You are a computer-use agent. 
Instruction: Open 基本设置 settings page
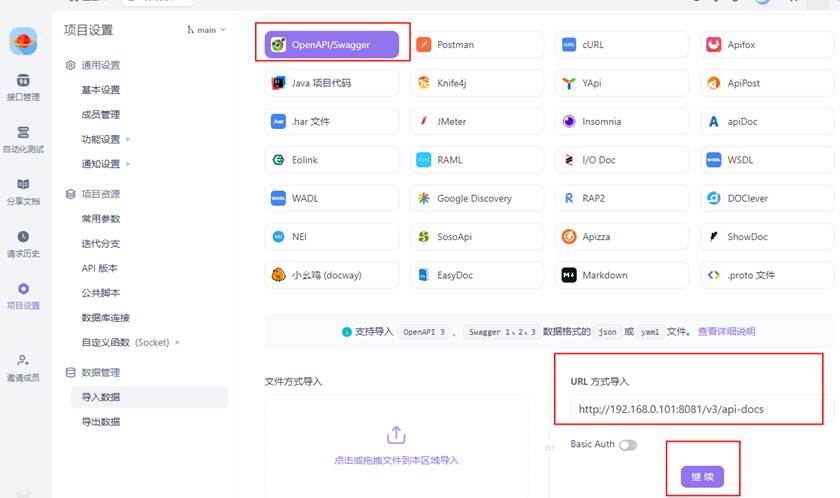(x=101, y=90)
